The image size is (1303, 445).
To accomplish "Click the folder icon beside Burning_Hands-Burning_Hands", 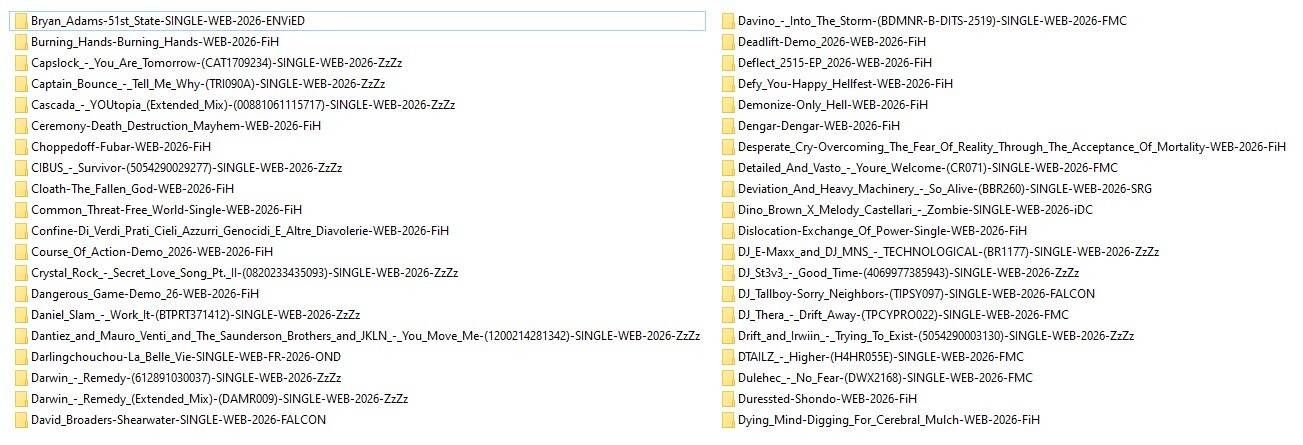I will 21,41.
